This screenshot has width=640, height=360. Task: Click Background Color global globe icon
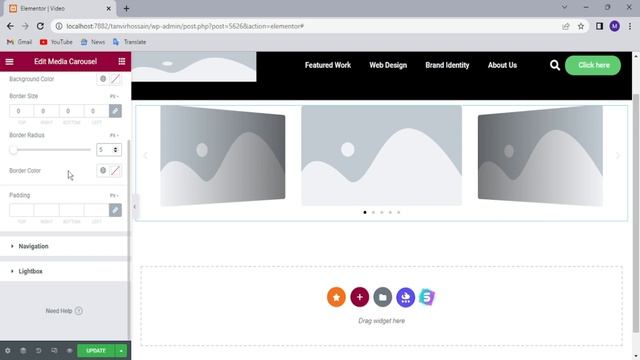(x=103, y=79)
